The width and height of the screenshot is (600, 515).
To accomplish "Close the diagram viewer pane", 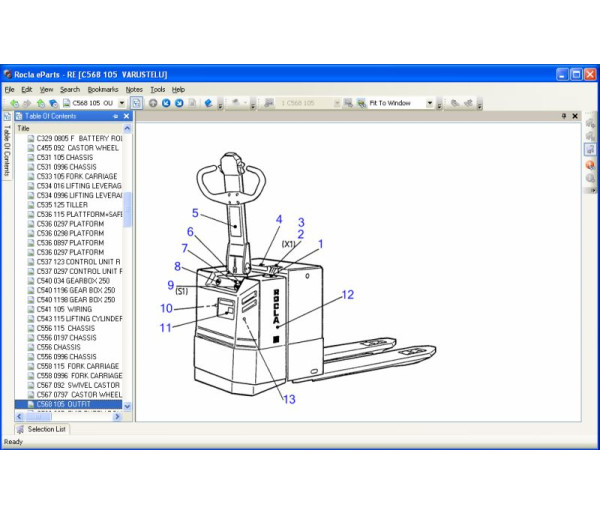I will (575, 116).
